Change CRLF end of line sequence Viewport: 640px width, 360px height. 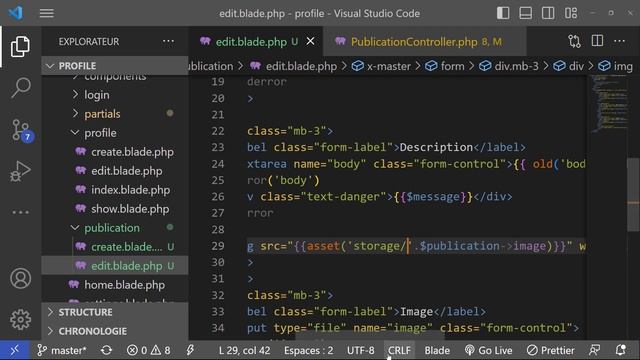[x=399, y=350]
